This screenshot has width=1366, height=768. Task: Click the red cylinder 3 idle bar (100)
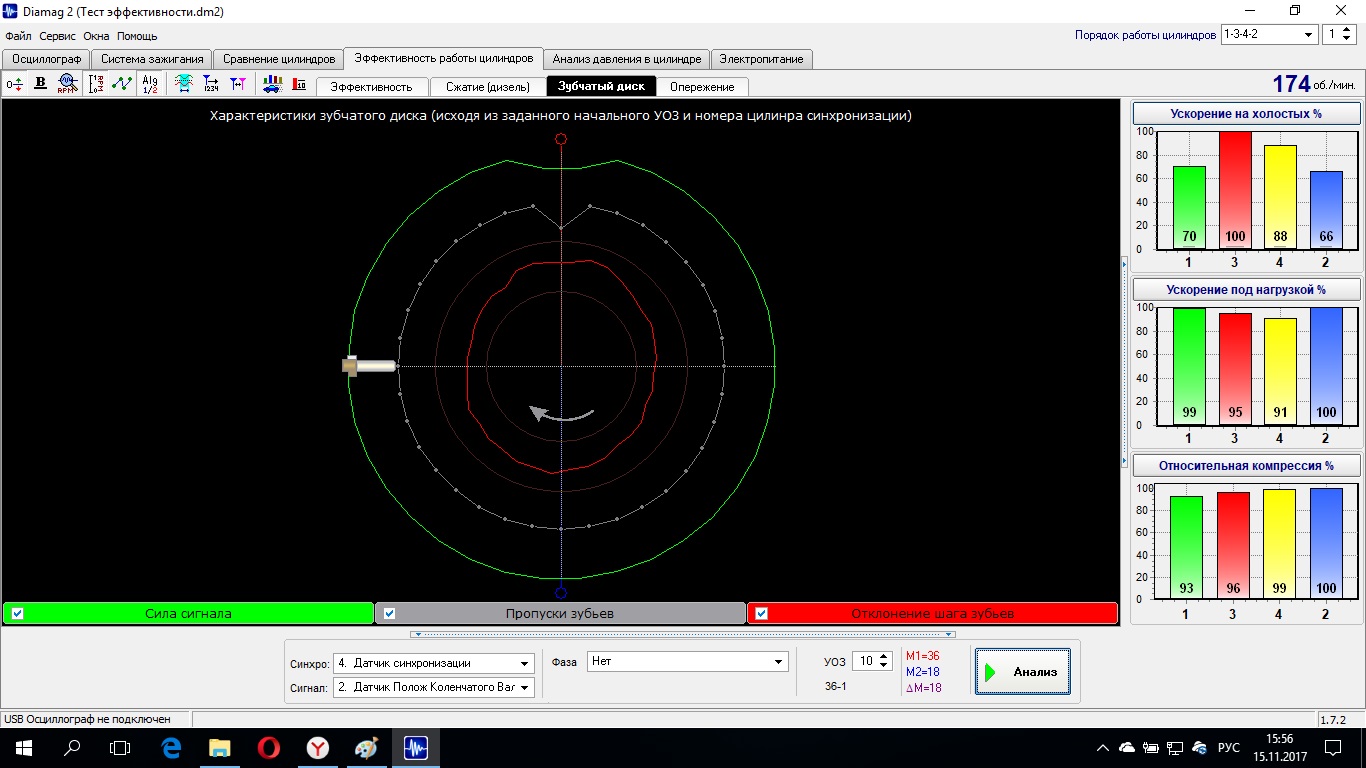click(1235, 190)
